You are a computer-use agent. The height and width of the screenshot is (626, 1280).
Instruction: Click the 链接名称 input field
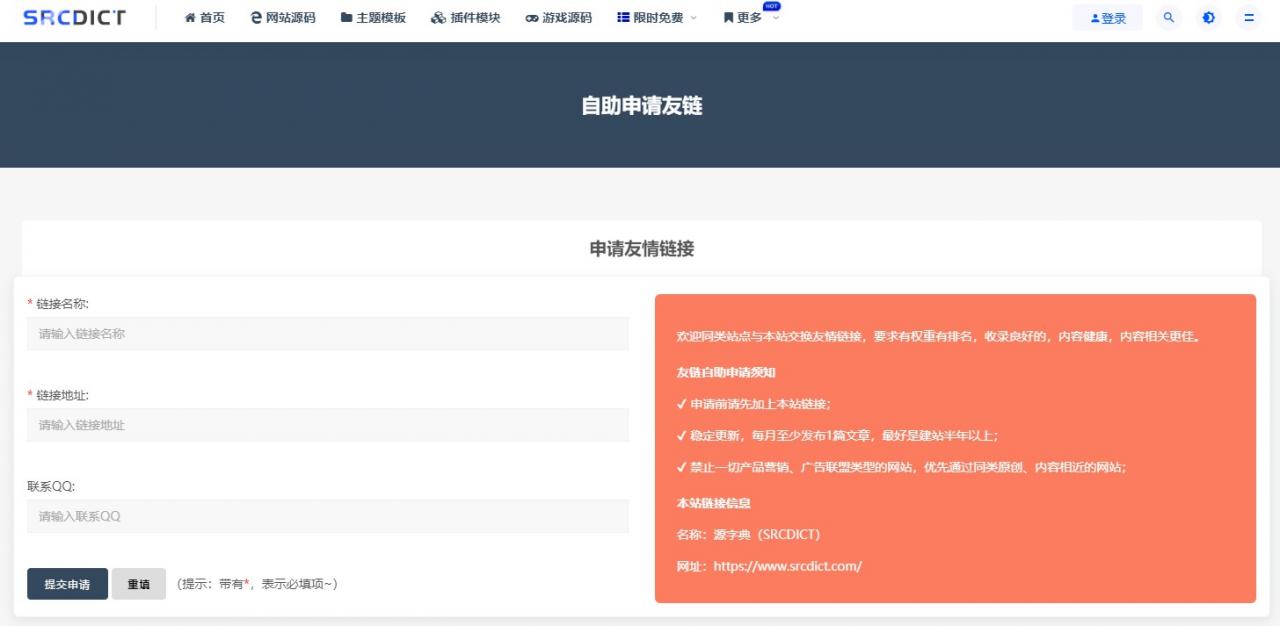coord(328,333)
